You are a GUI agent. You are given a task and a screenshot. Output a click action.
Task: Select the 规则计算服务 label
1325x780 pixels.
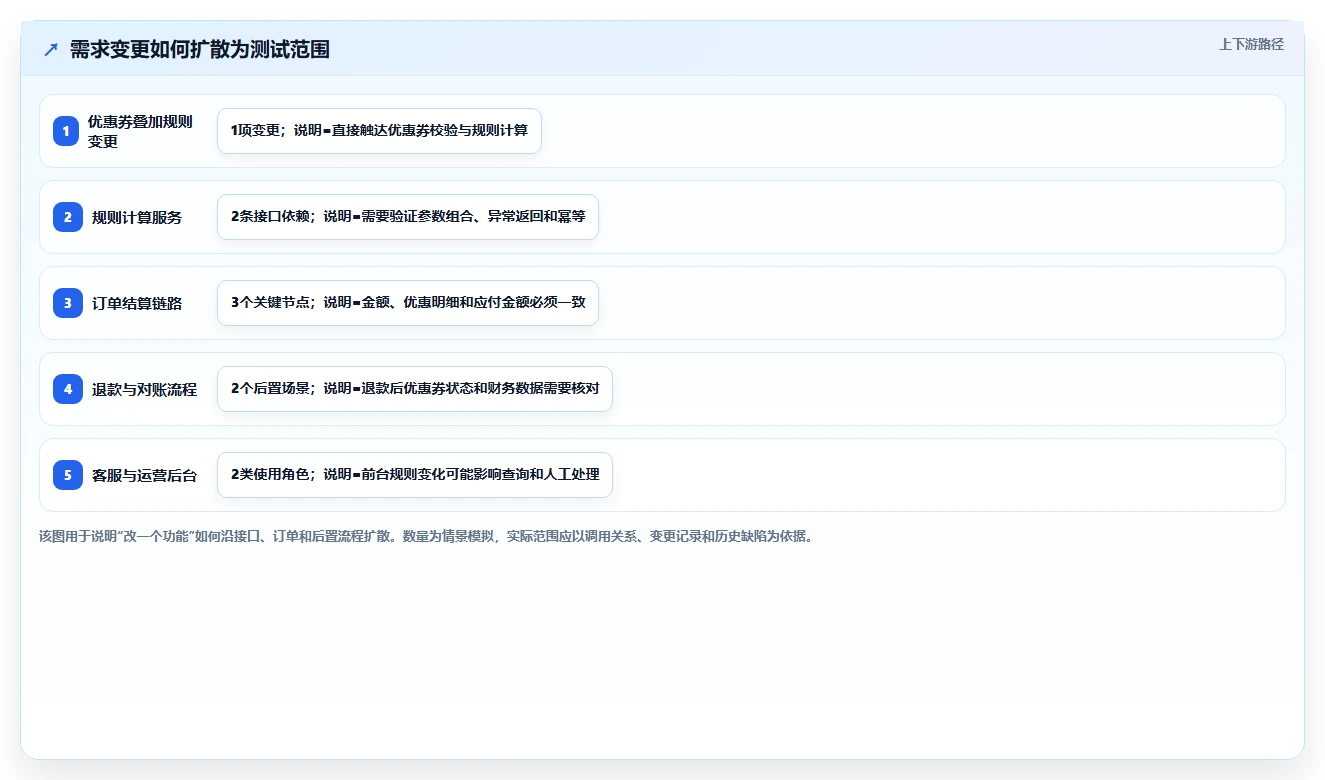pyautogui.click(x=137, y=217)
